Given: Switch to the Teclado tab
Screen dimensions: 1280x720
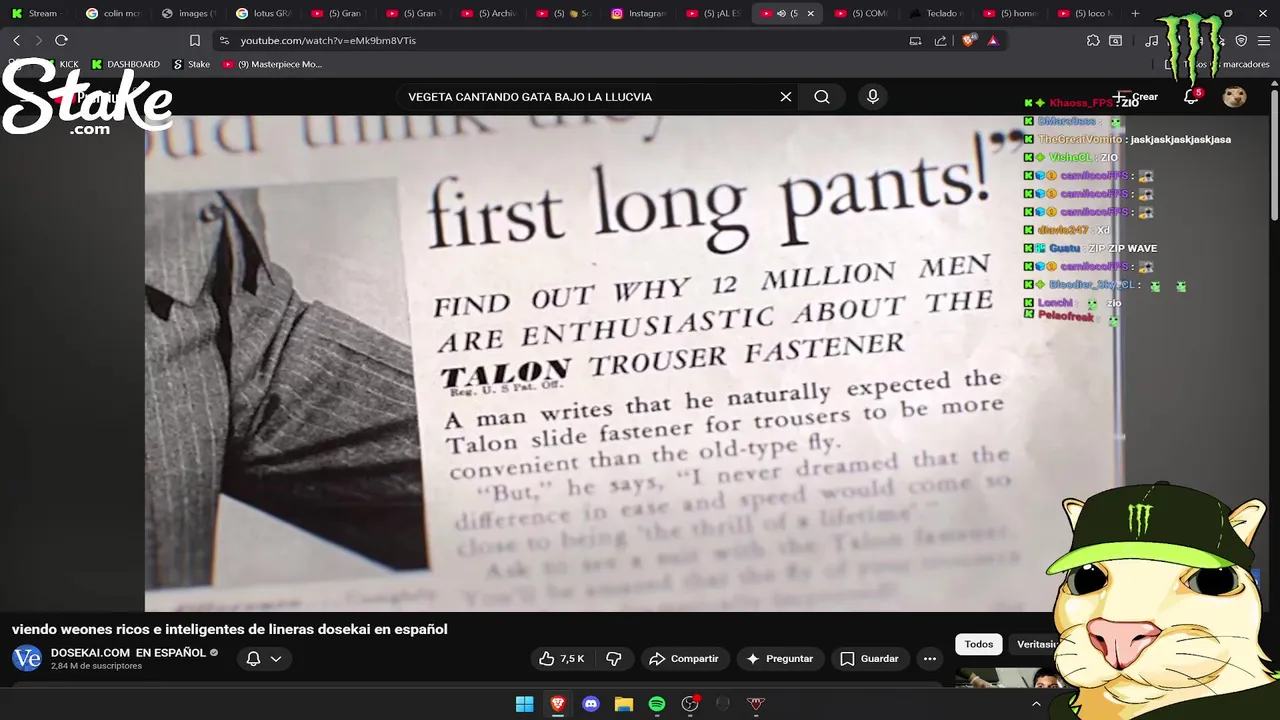Looking at the screenshot, I should (938, 13).
